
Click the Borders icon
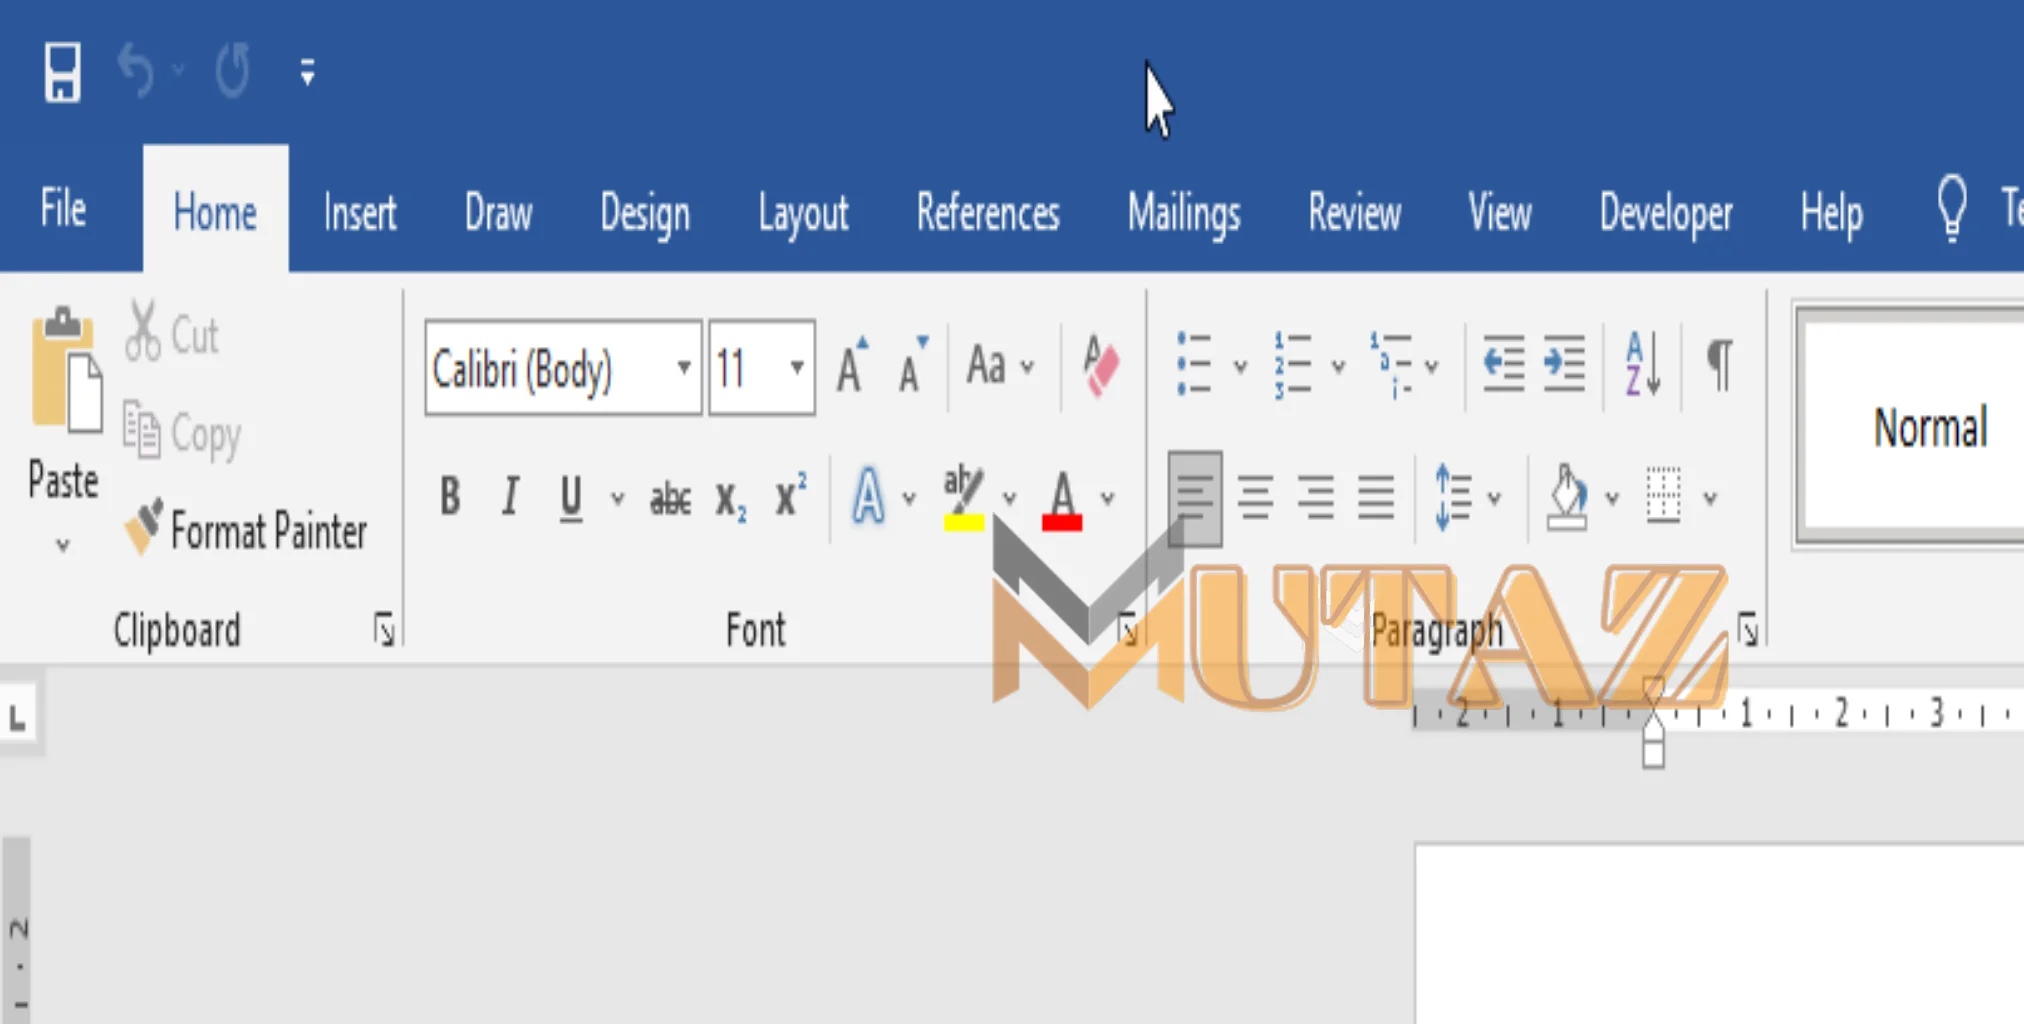tap(1664, 496)
